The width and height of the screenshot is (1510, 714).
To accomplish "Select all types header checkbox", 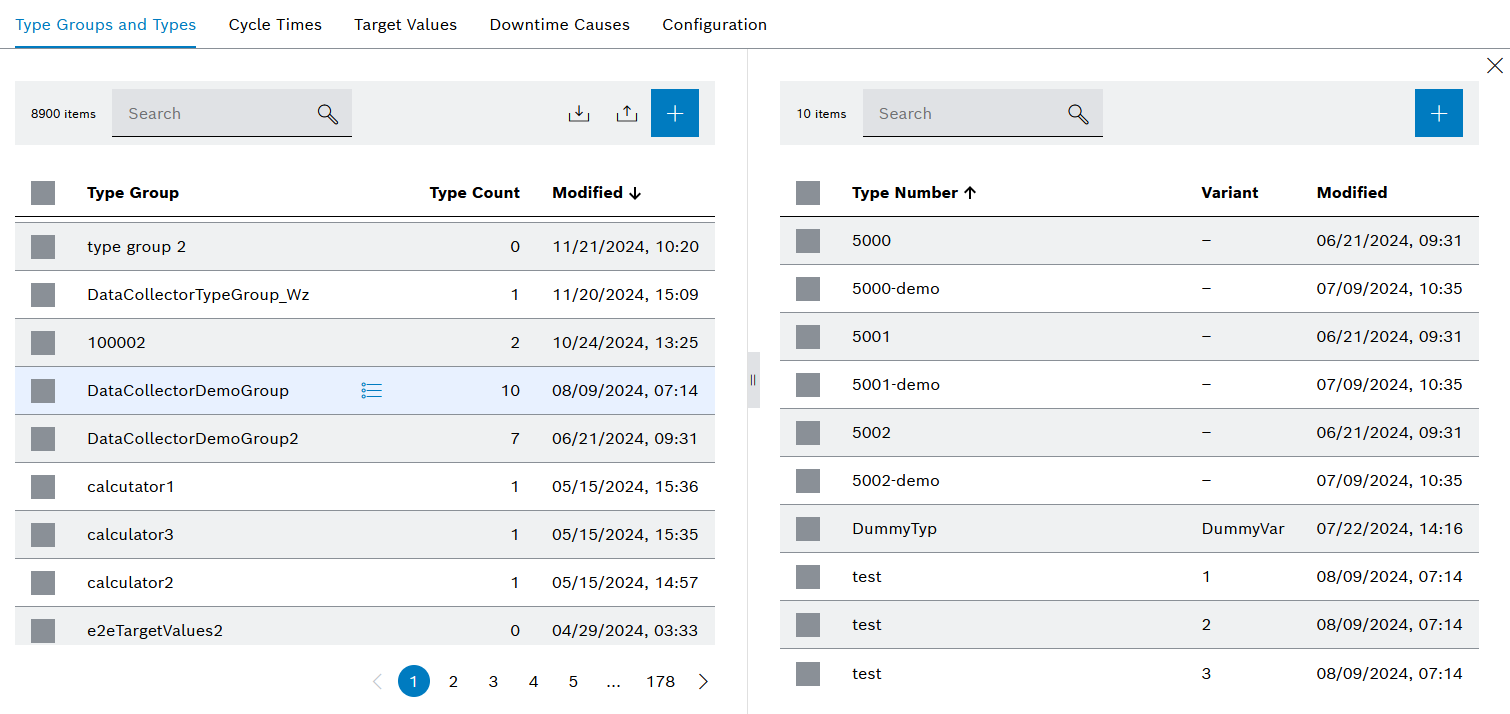I will (808, 193).
